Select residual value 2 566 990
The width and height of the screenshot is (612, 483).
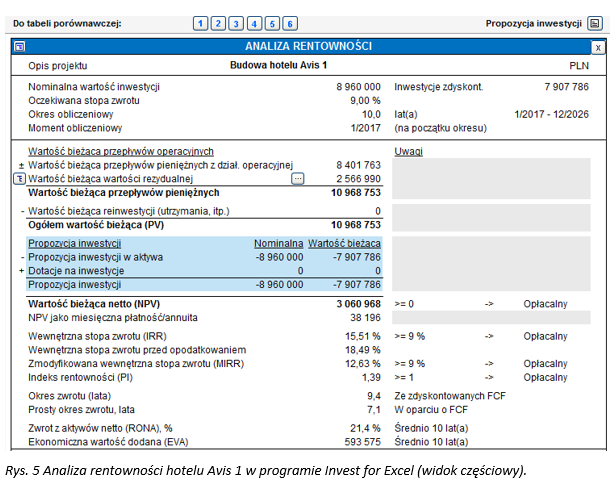358,179
